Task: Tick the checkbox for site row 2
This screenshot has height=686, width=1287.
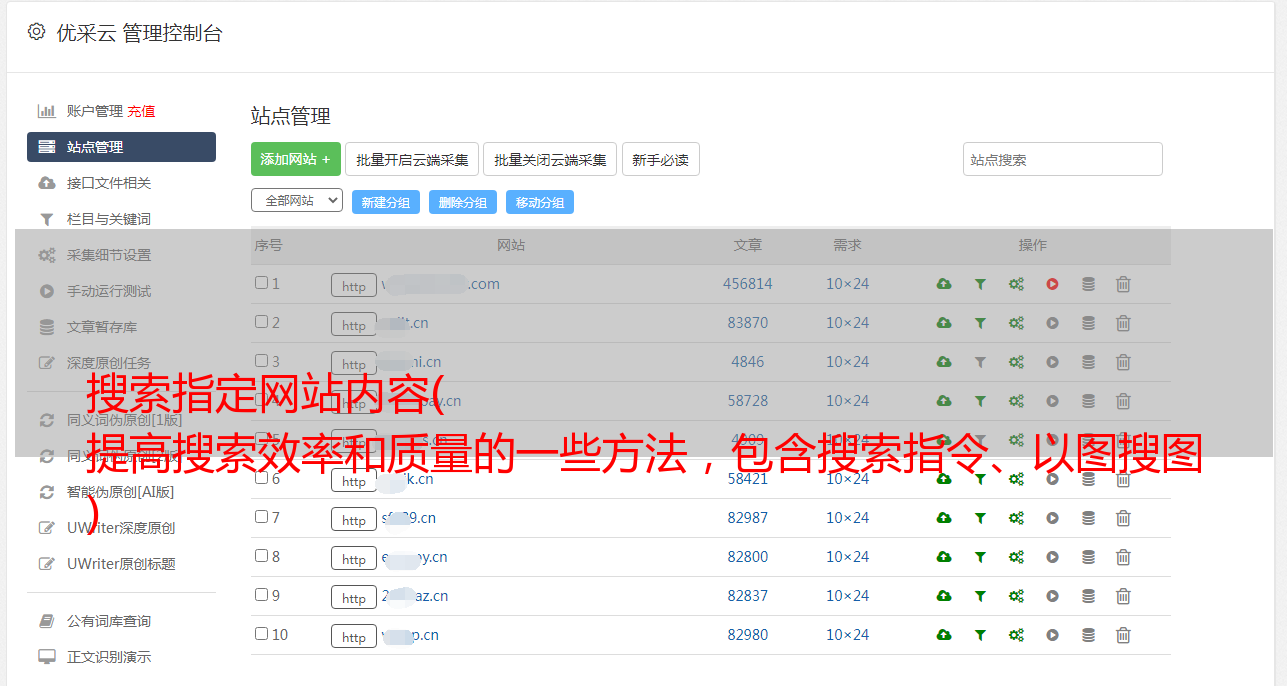Action: click(261, 322)
